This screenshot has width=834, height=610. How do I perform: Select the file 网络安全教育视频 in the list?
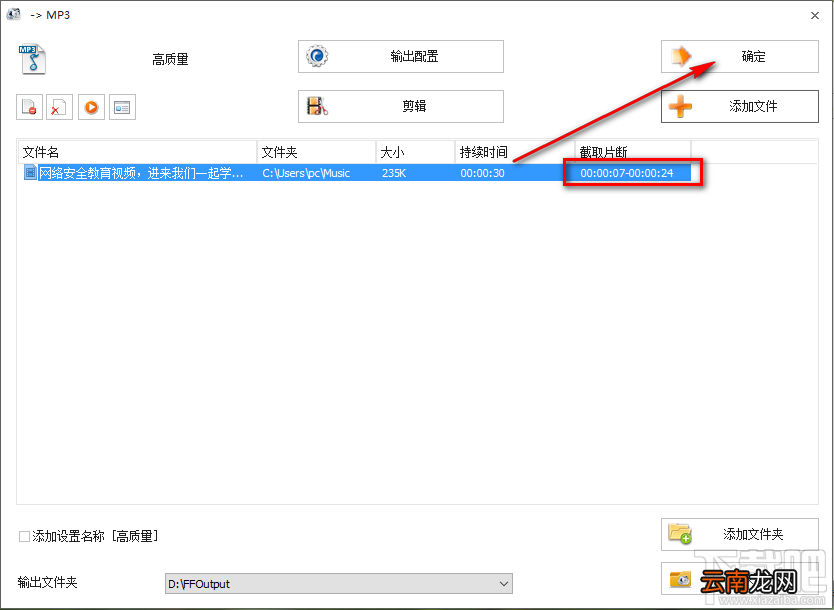141,173
